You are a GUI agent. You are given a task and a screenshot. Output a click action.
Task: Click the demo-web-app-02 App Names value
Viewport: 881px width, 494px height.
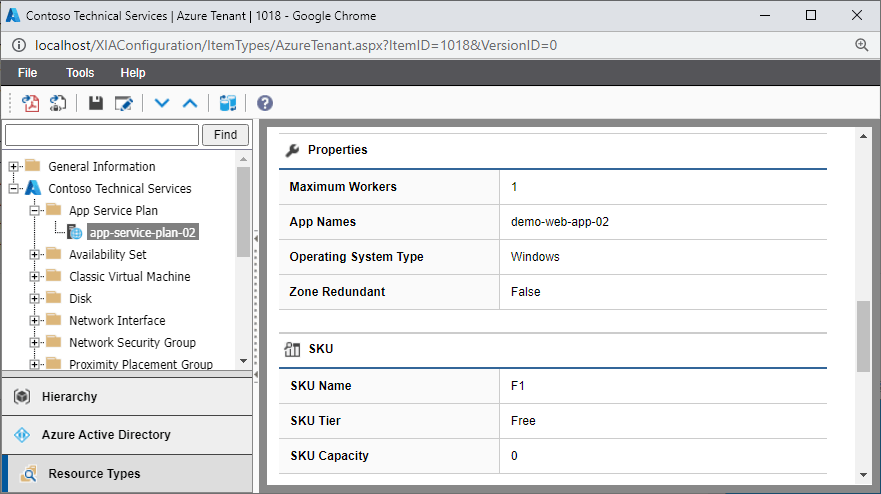(560, 222)
